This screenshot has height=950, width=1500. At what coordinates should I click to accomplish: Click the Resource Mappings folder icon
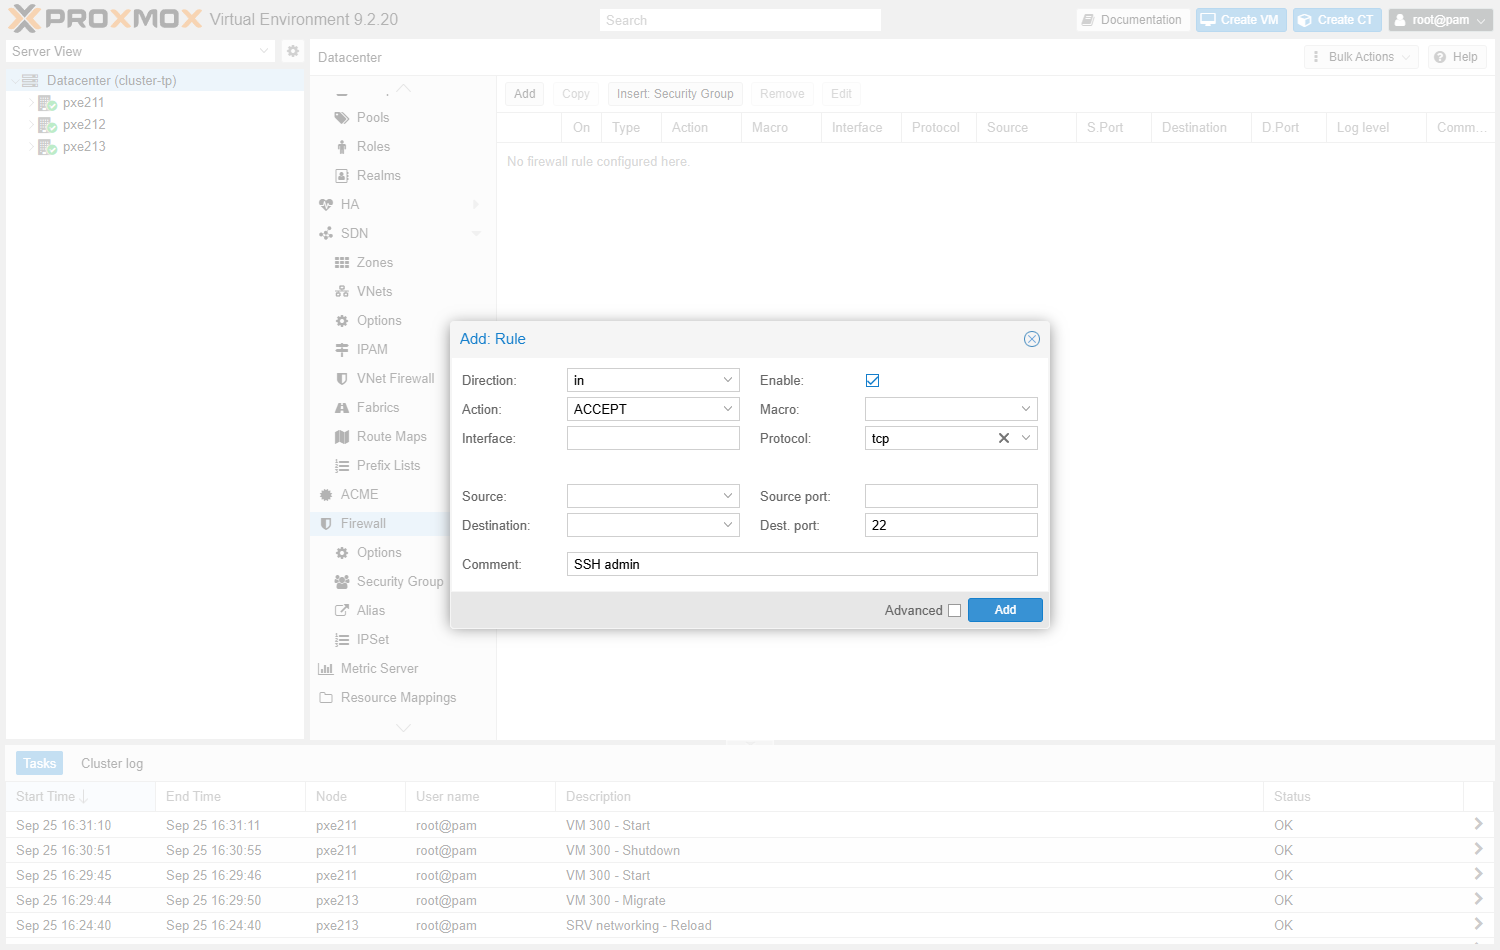click(326, 698)
